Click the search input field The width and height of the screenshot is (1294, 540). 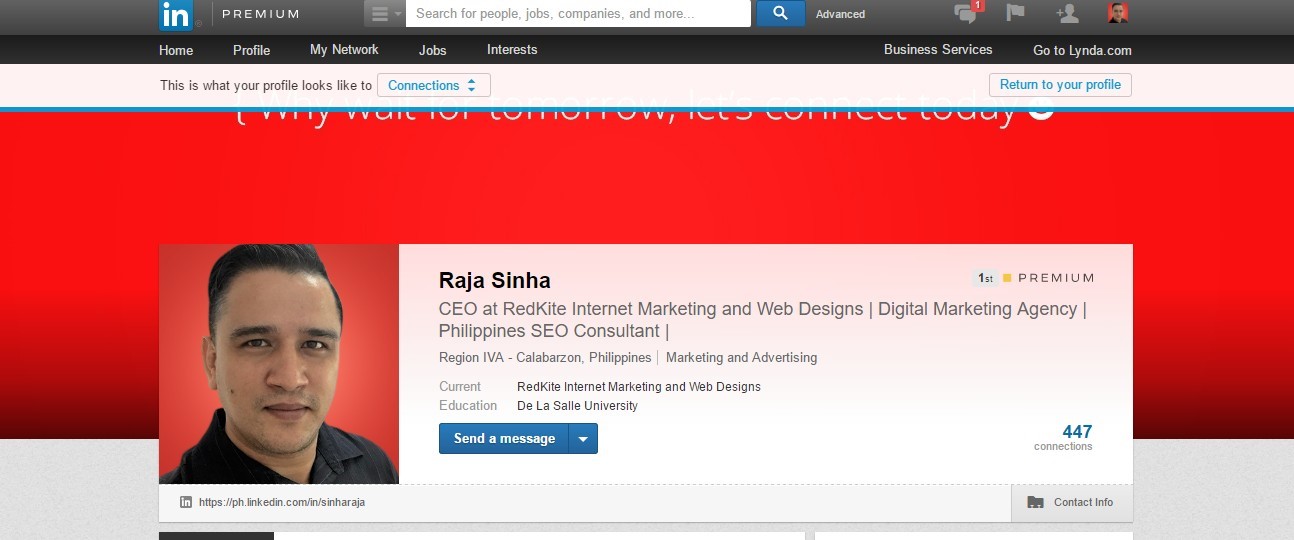578,14
